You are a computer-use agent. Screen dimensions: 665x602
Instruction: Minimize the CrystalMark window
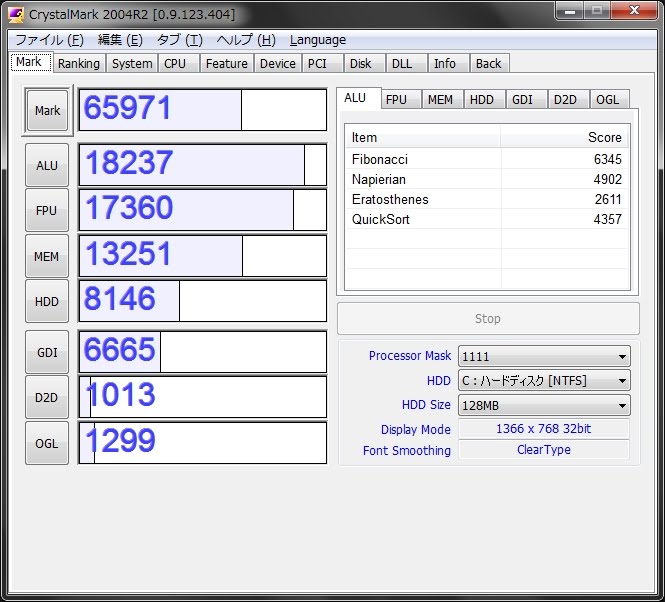(x=570, y=10)
